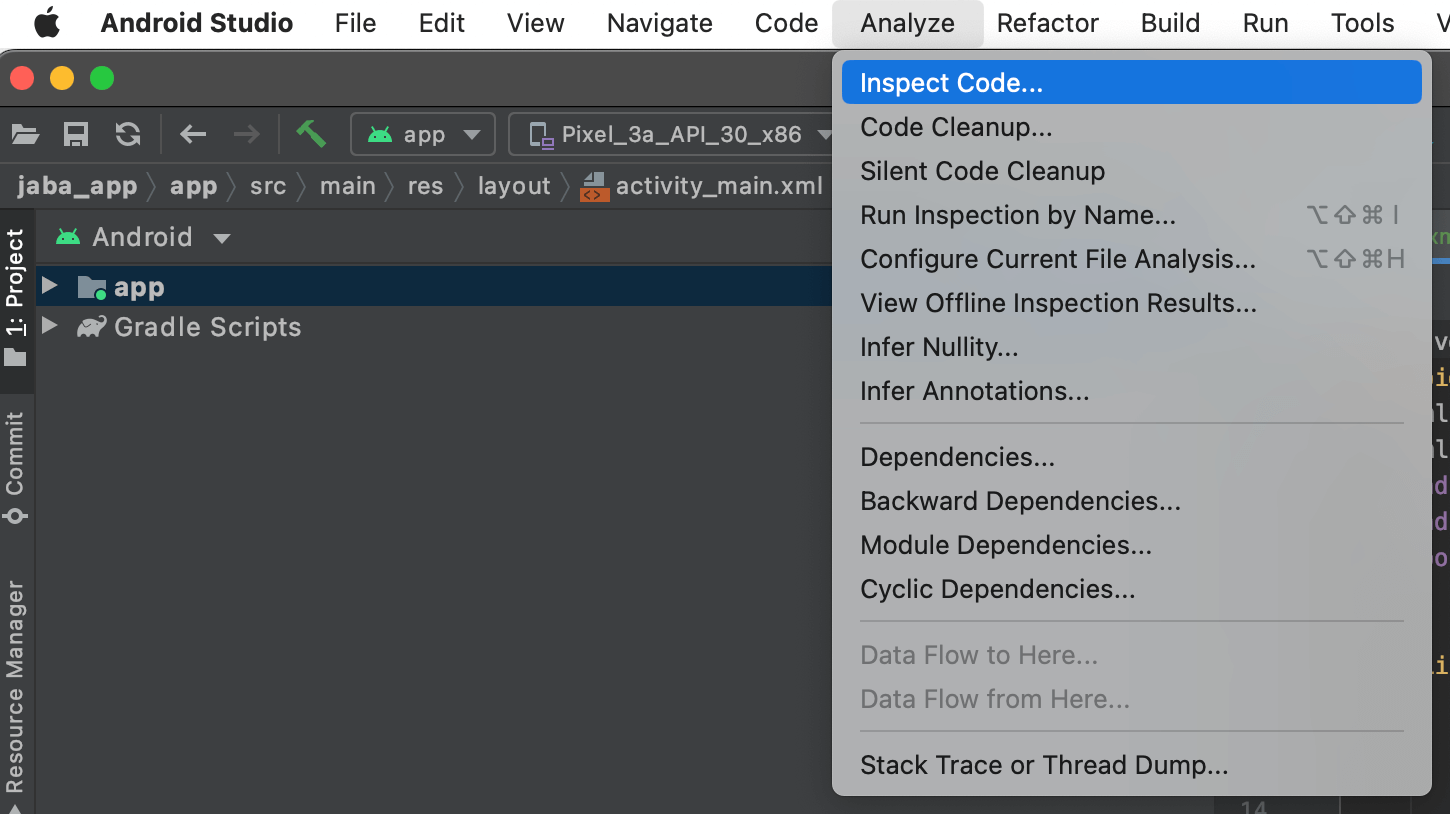Select the Gradle Scripts row

pos(434,327)
